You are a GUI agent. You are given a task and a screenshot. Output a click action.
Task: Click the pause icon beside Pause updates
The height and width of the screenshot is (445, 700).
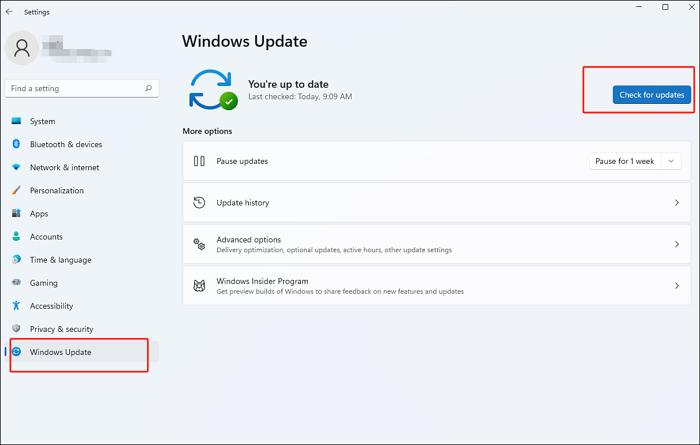point(199,161)
